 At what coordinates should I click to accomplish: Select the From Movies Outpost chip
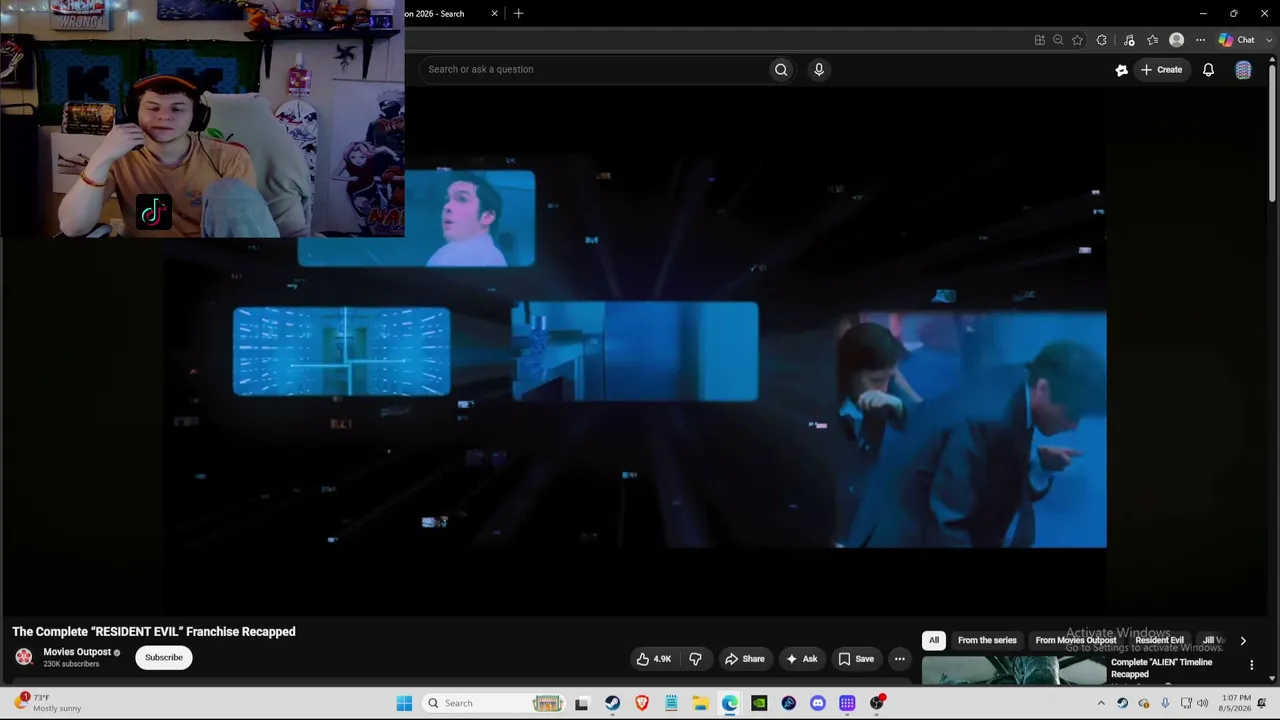[1076, 640]
